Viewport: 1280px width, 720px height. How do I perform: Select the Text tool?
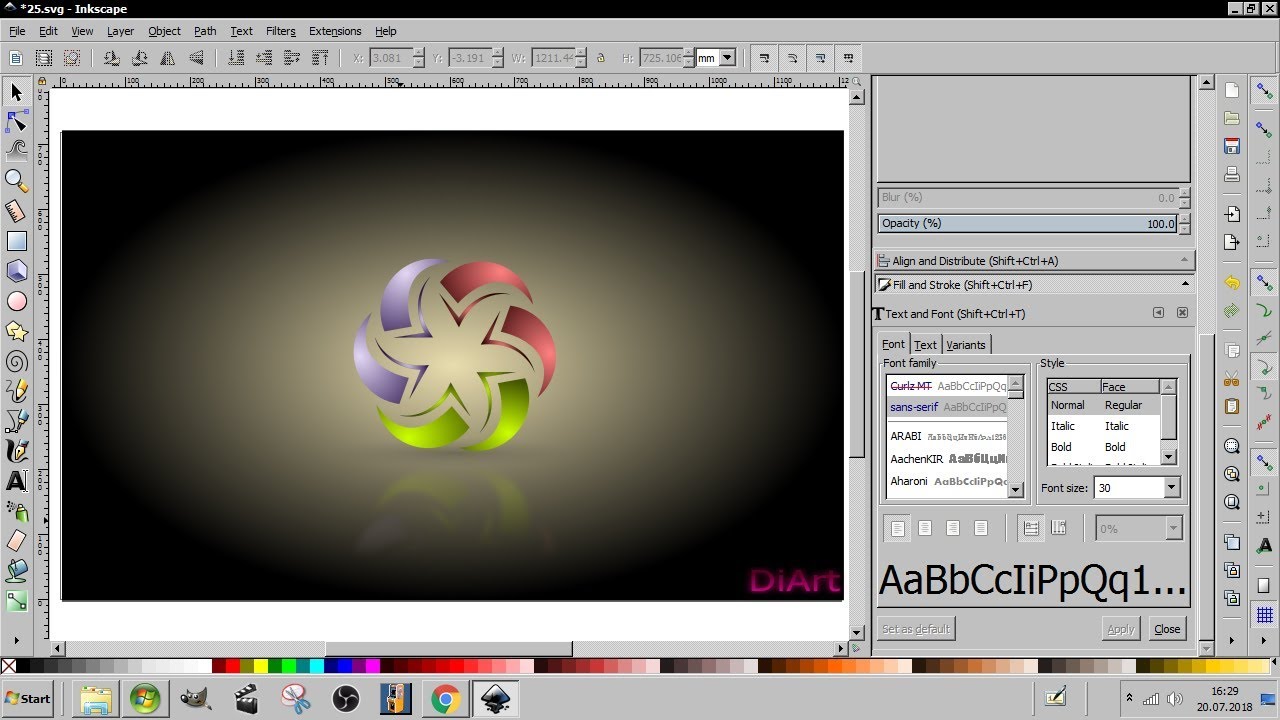point(16,481)
